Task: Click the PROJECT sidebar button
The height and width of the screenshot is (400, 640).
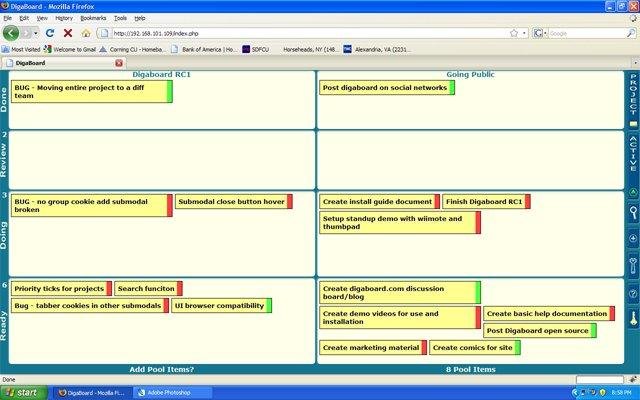Action: tap(633, 100)
